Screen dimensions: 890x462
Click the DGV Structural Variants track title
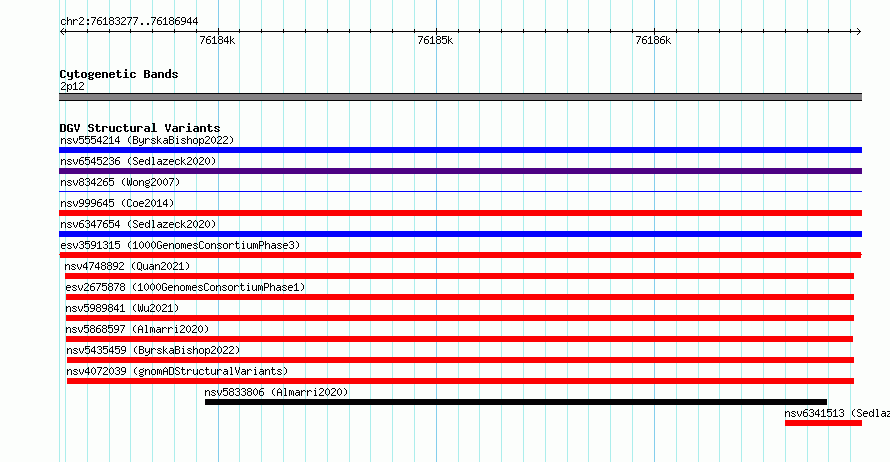pos(140,128)
